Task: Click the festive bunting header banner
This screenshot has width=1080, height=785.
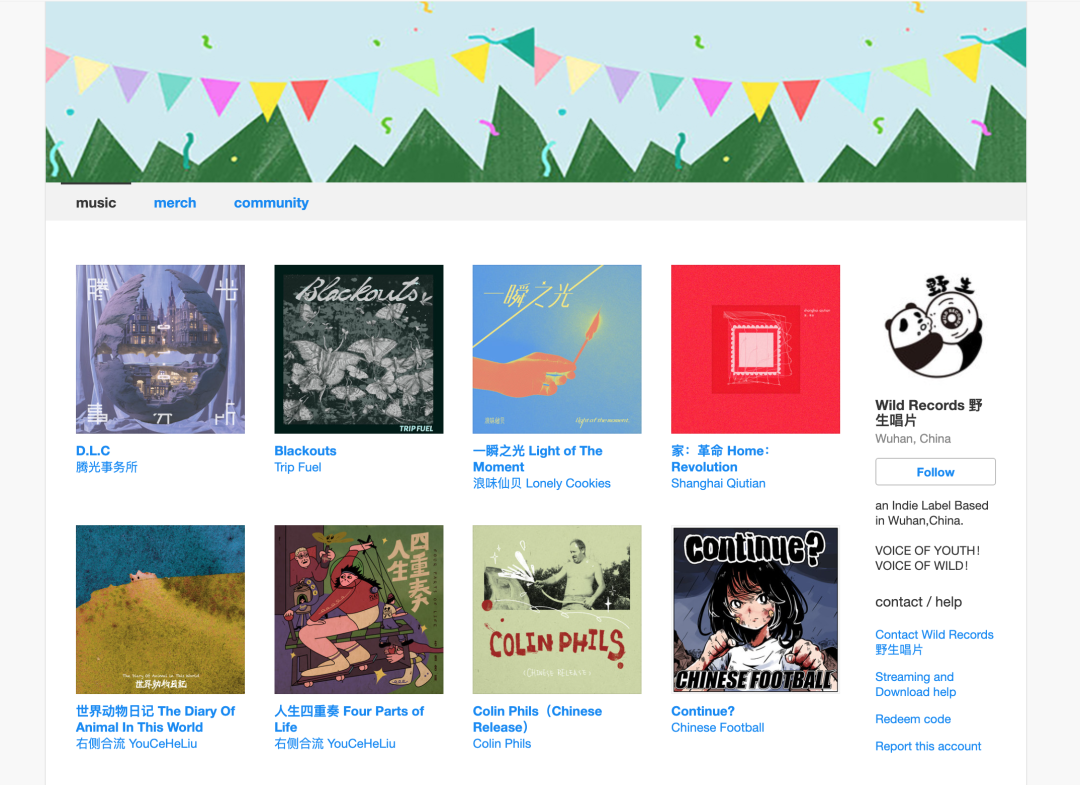Action: point(536,92)
